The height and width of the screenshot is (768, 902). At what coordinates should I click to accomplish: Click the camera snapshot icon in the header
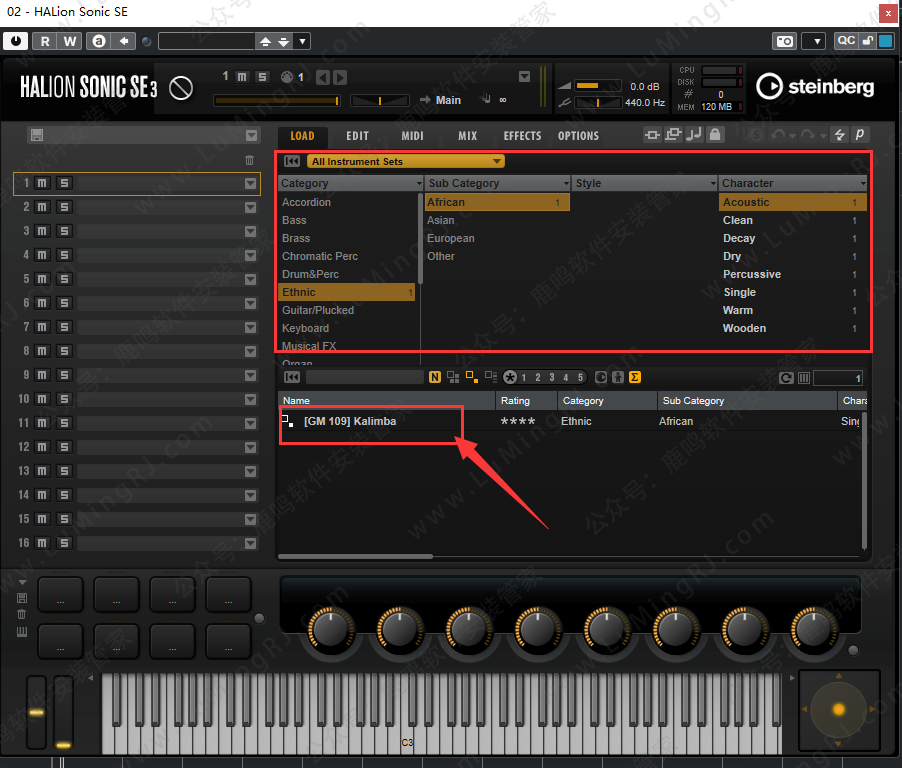(785, 41)
